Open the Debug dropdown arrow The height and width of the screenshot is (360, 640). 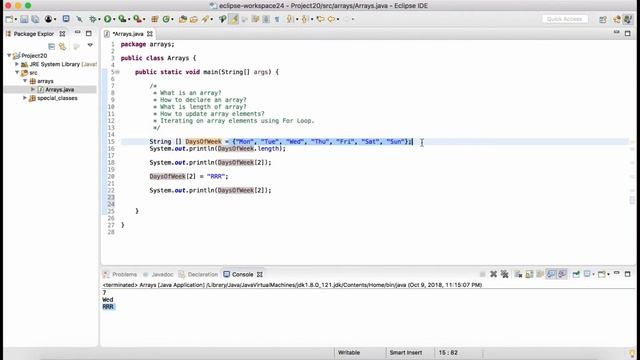tap(99, 19)
